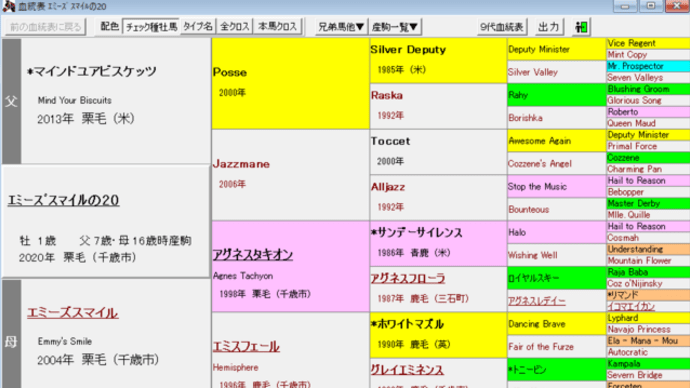Open the 配色 color scheme option

click(x=109, y=26)
